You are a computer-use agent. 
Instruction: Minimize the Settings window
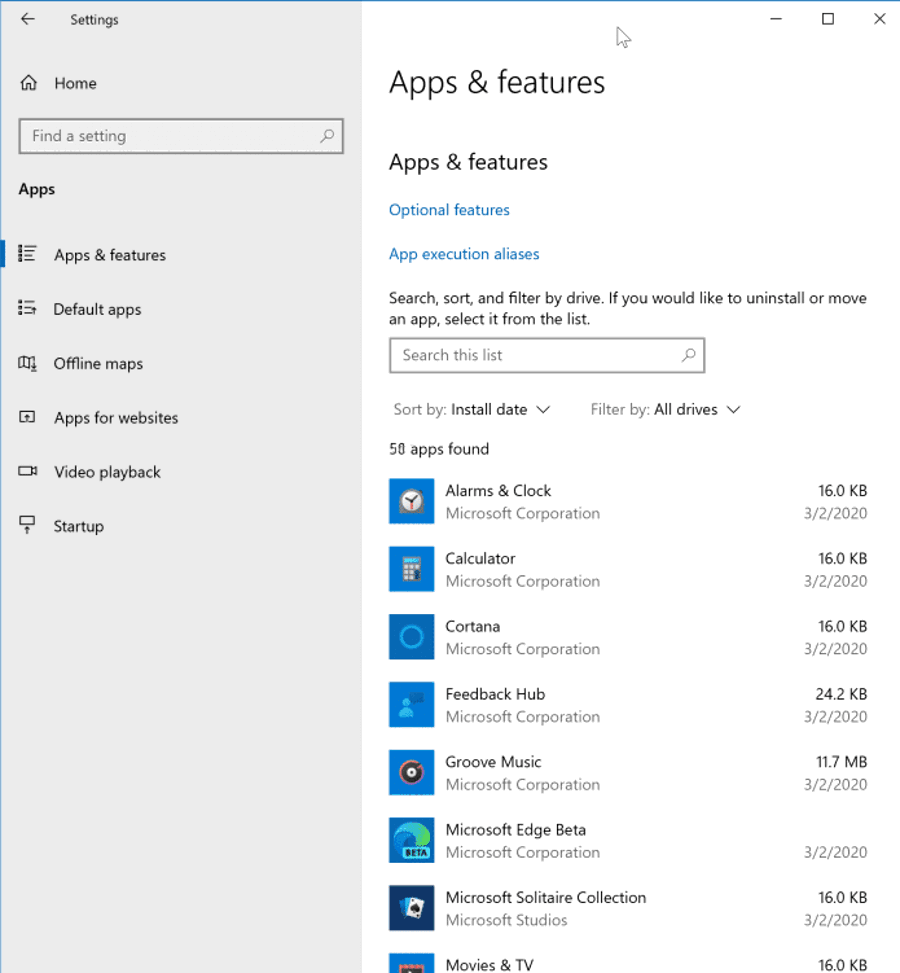(776, 19)
